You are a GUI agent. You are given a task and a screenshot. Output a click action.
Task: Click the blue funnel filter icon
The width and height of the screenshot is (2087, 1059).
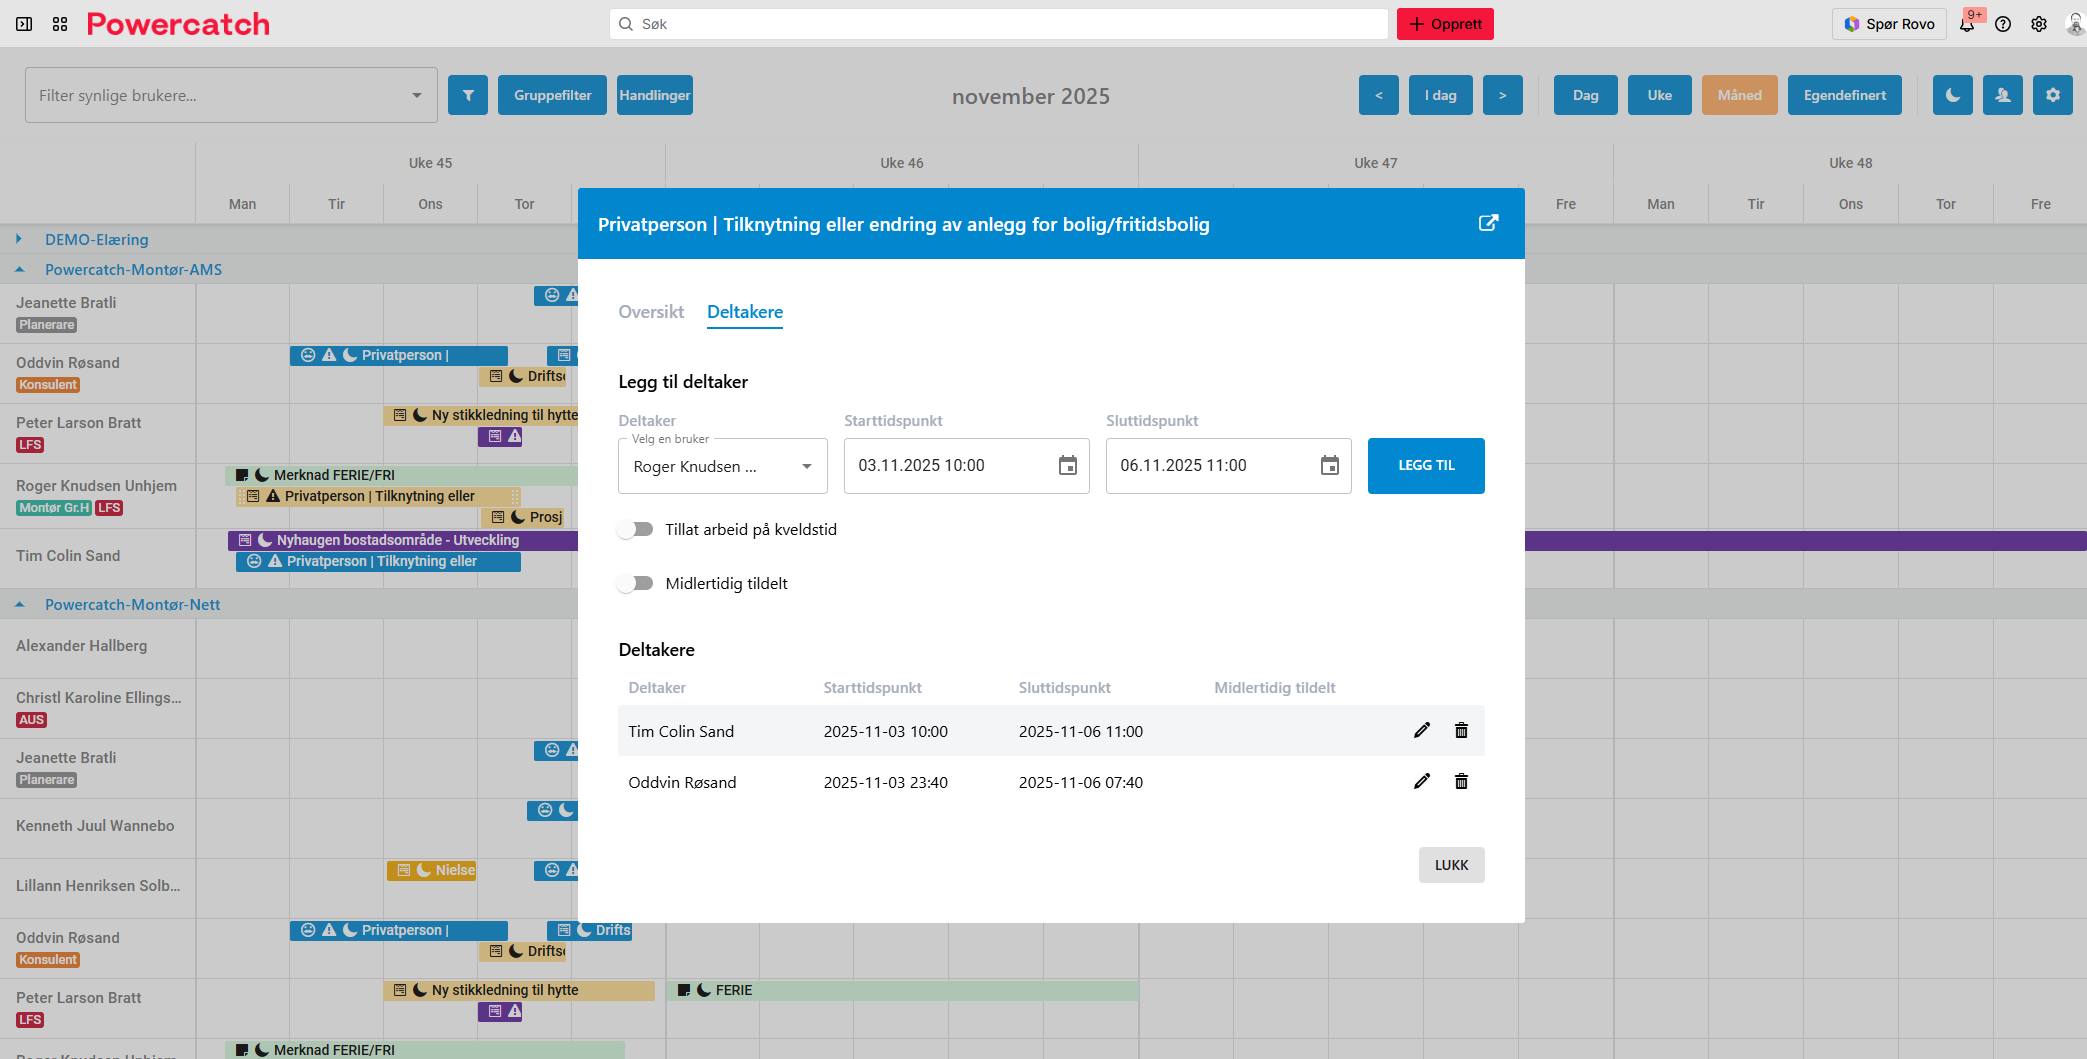(468, 96)
